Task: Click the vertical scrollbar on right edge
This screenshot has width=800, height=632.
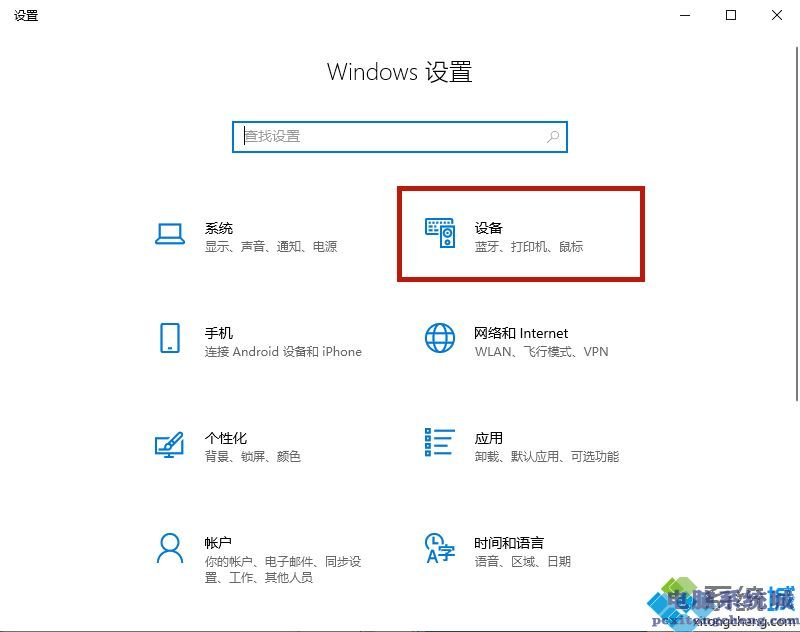Action: click(797, 224)
